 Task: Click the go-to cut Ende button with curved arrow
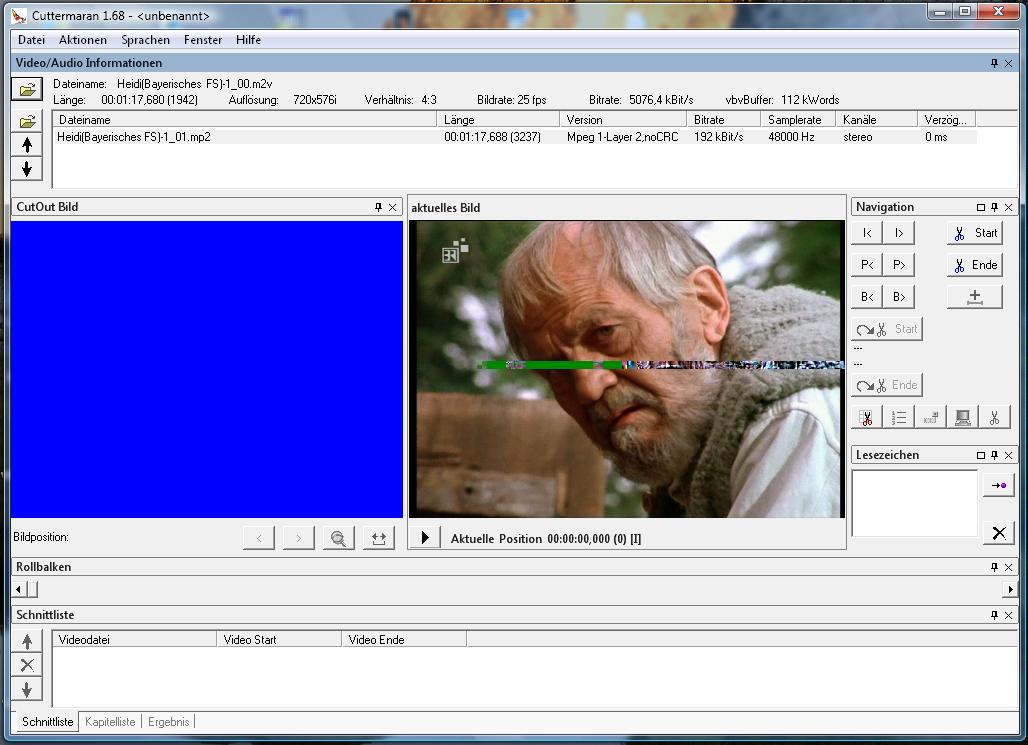tap(887, 385)
